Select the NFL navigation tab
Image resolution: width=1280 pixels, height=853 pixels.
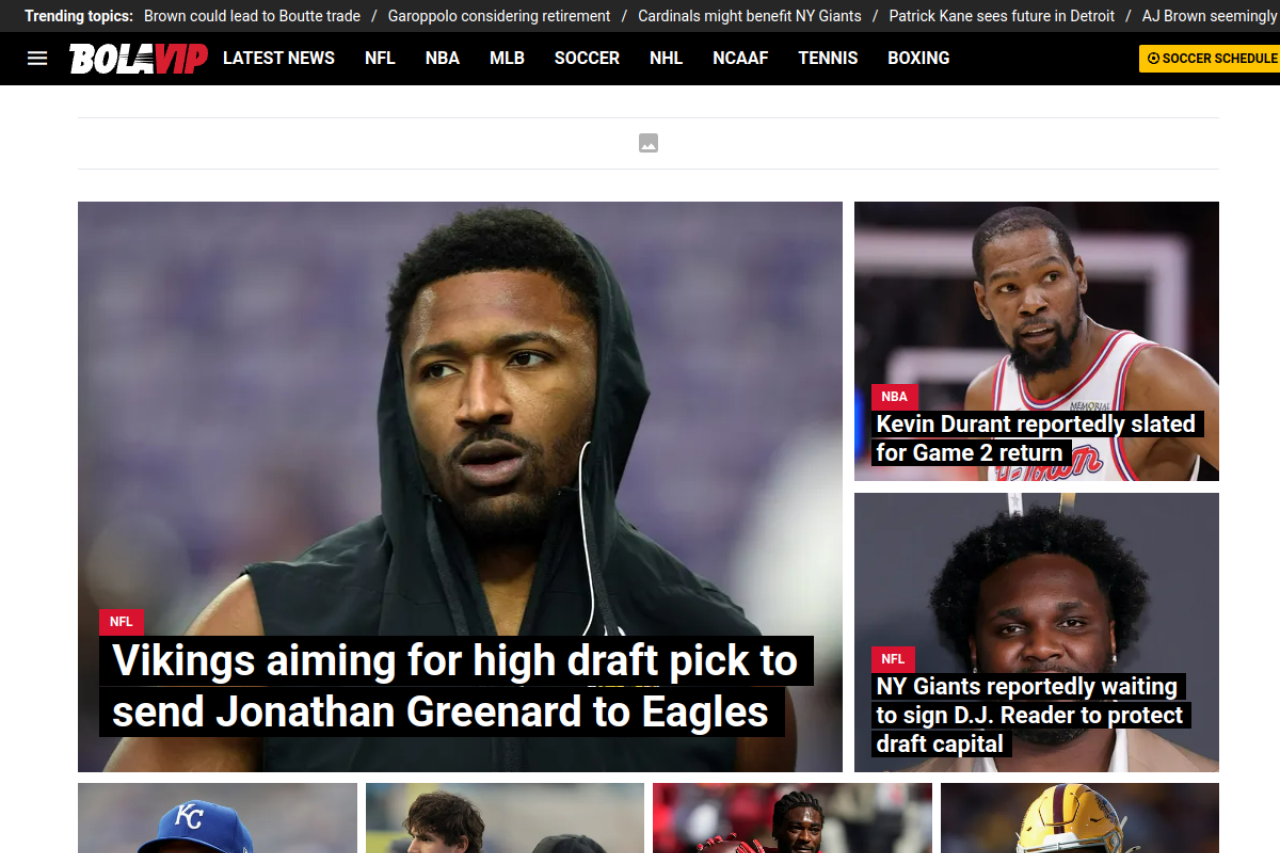tap(380, 58)
